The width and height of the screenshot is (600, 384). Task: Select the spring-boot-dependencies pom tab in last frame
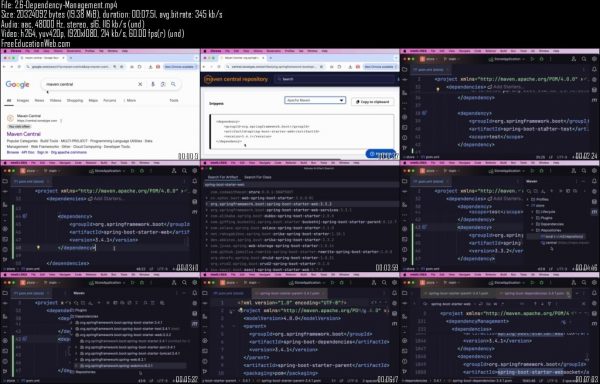pos(534,293)
